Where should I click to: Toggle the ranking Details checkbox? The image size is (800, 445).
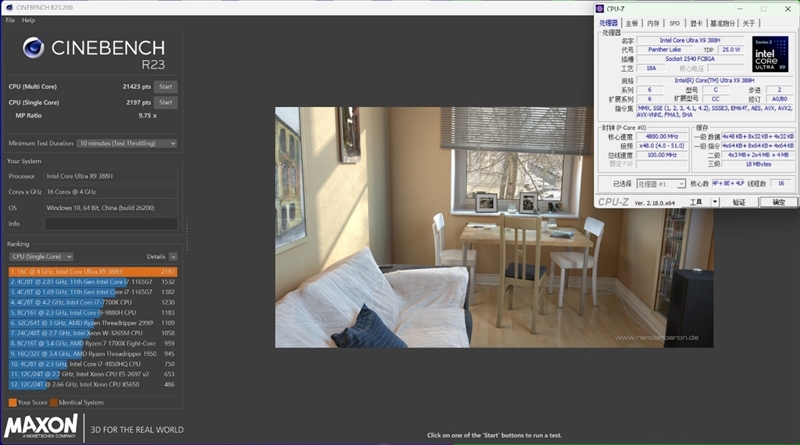pos(173,257)
